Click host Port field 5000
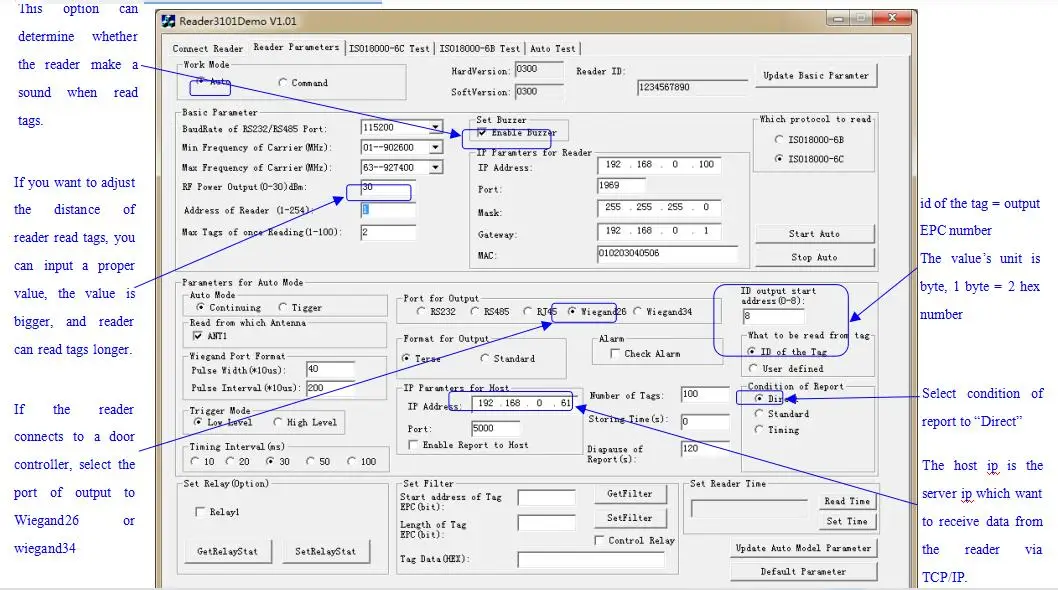 pos(495,429)
